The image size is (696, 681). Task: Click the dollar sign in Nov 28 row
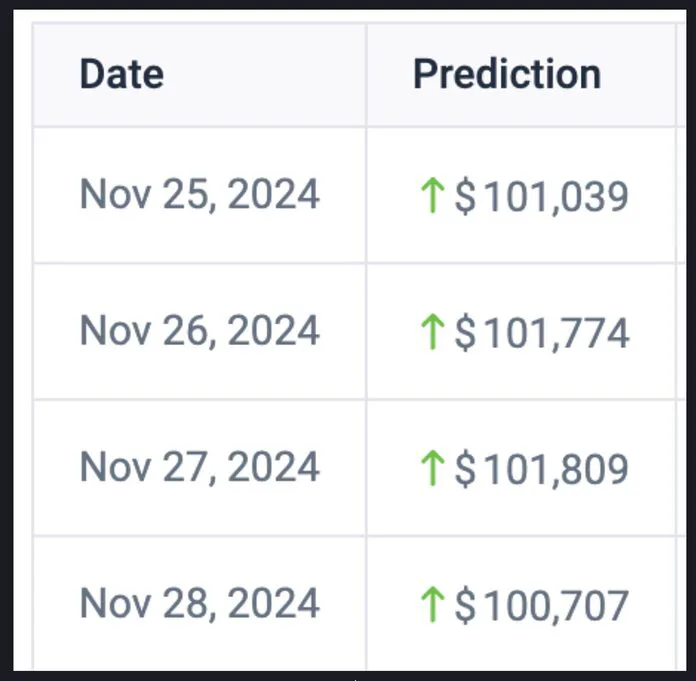pos(465,605)
